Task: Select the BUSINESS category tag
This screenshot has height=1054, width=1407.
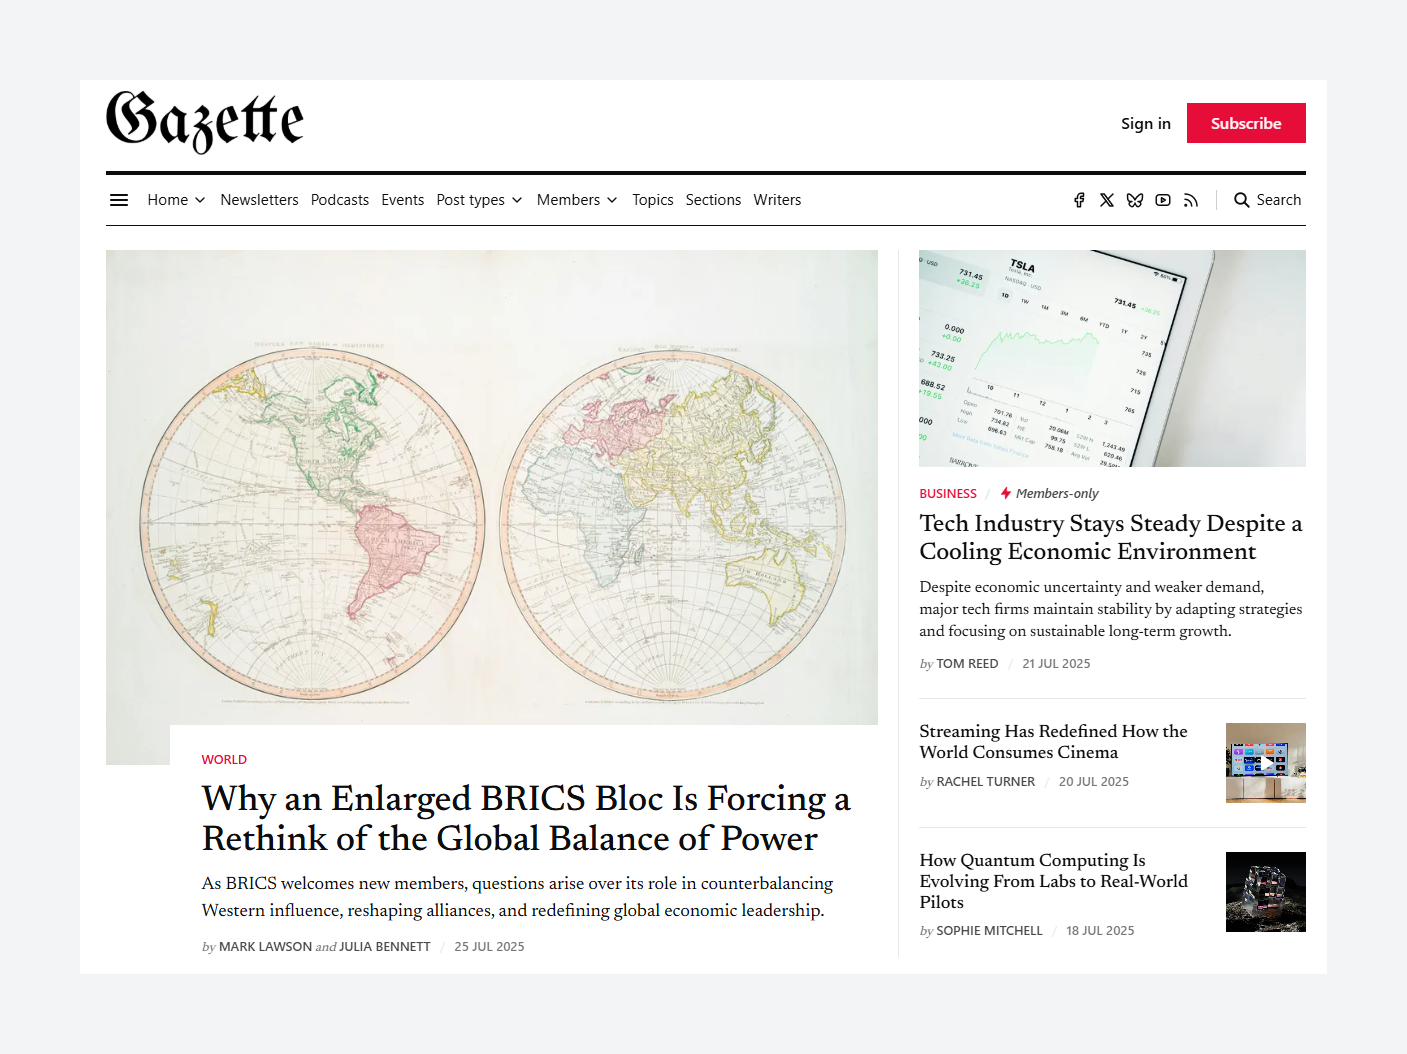Action: pyautogui.click(x=948, y=494)
